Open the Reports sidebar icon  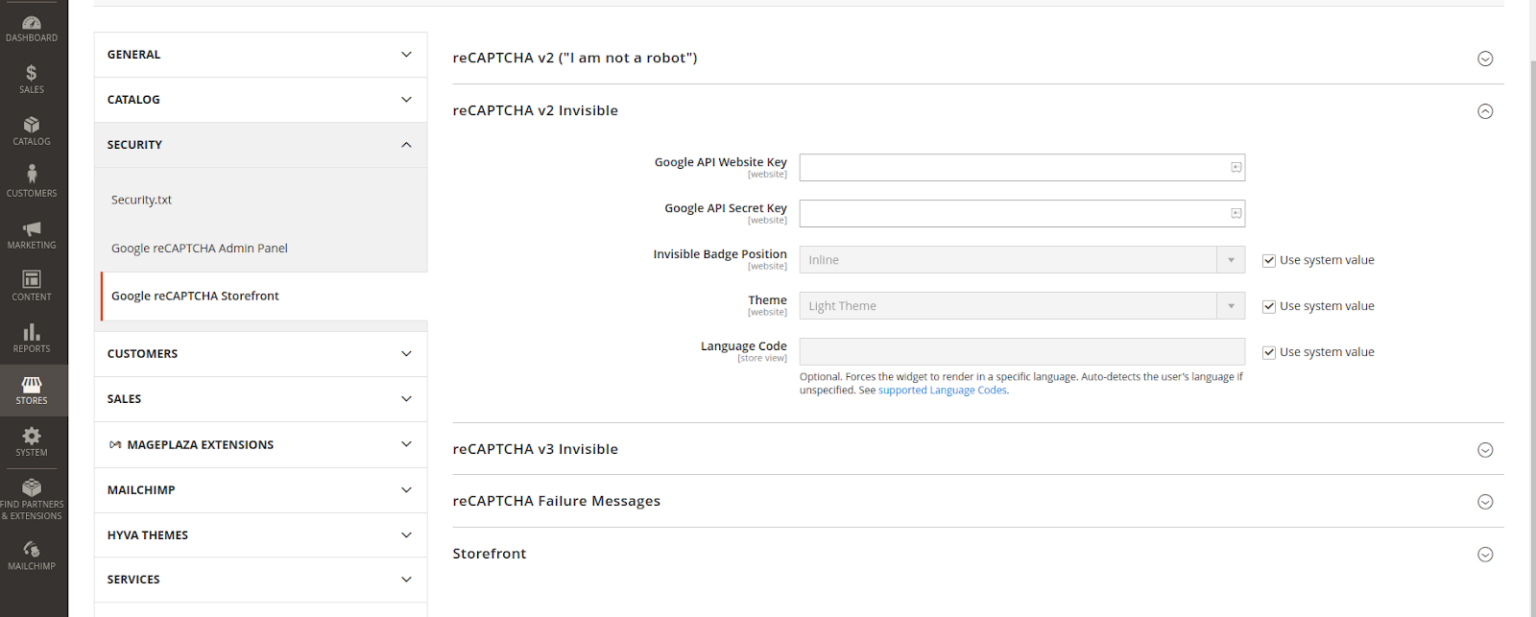pos(31,336)
